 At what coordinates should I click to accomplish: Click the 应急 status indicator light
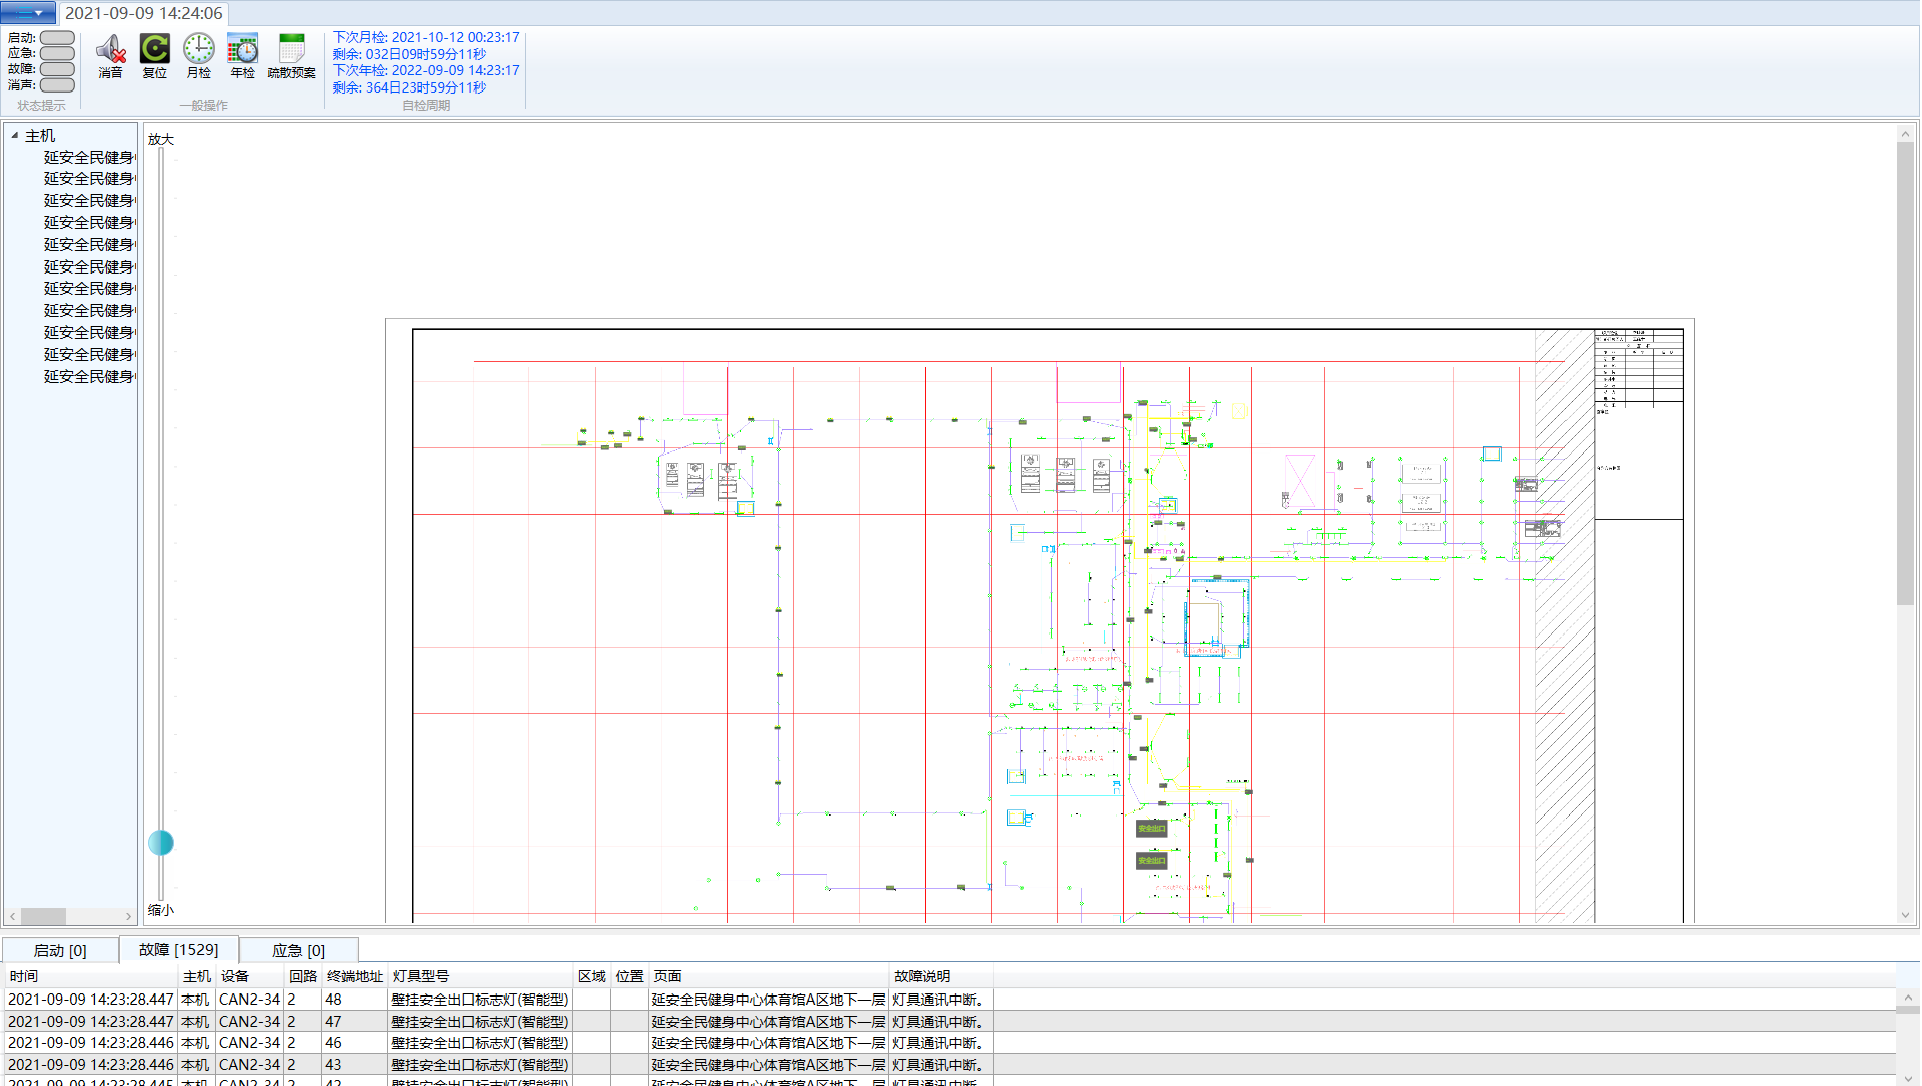57,54
